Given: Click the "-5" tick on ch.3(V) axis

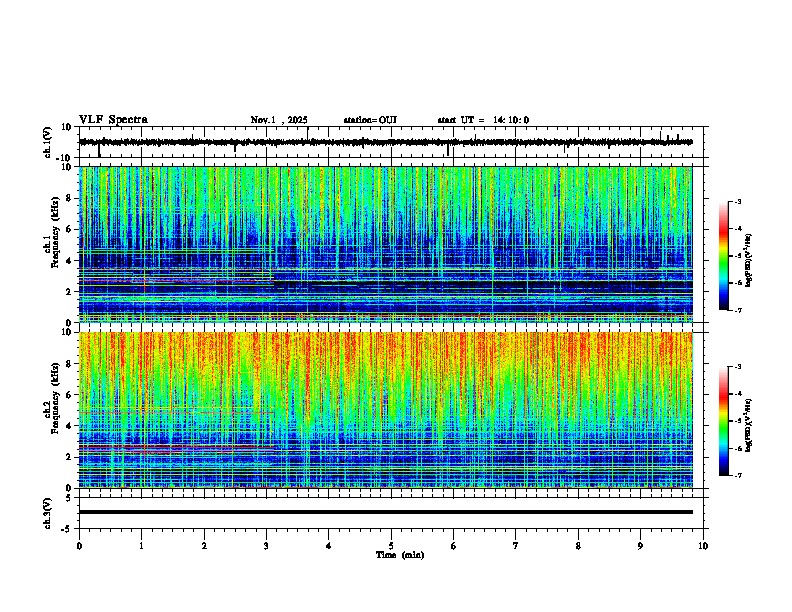Looking at the screenshot, I should point(68,529).
